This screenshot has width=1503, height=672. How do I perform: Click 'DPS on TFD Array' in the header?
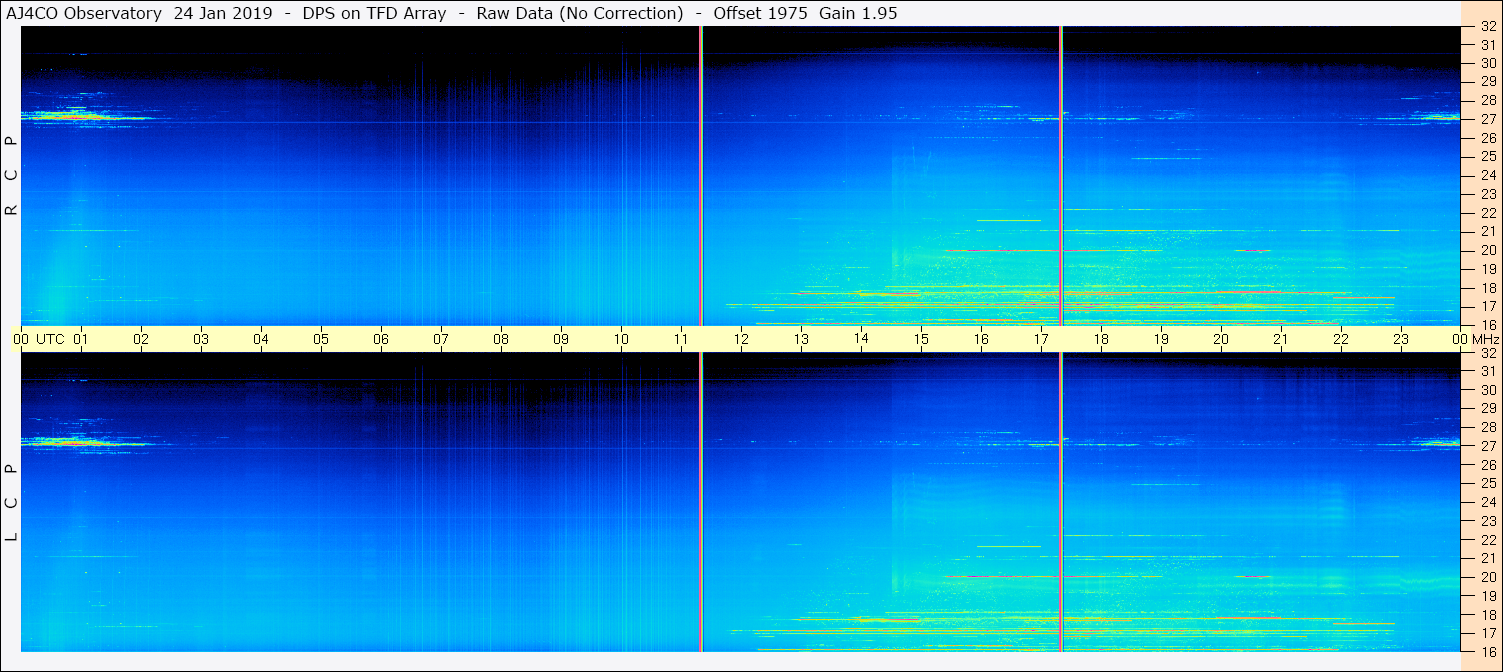[374, 13]
